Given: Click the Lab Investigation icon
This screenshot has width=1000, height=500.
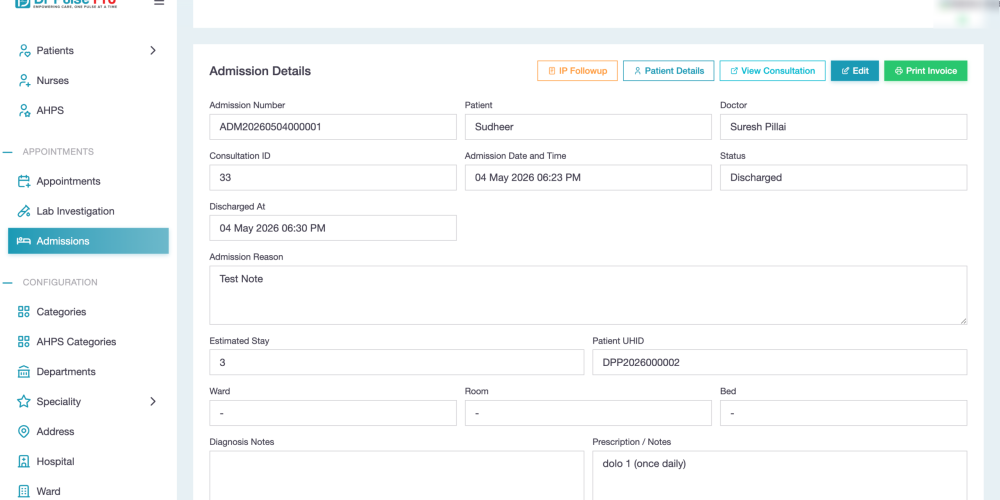Looking at the screenshot, I should tap(24, 211).
